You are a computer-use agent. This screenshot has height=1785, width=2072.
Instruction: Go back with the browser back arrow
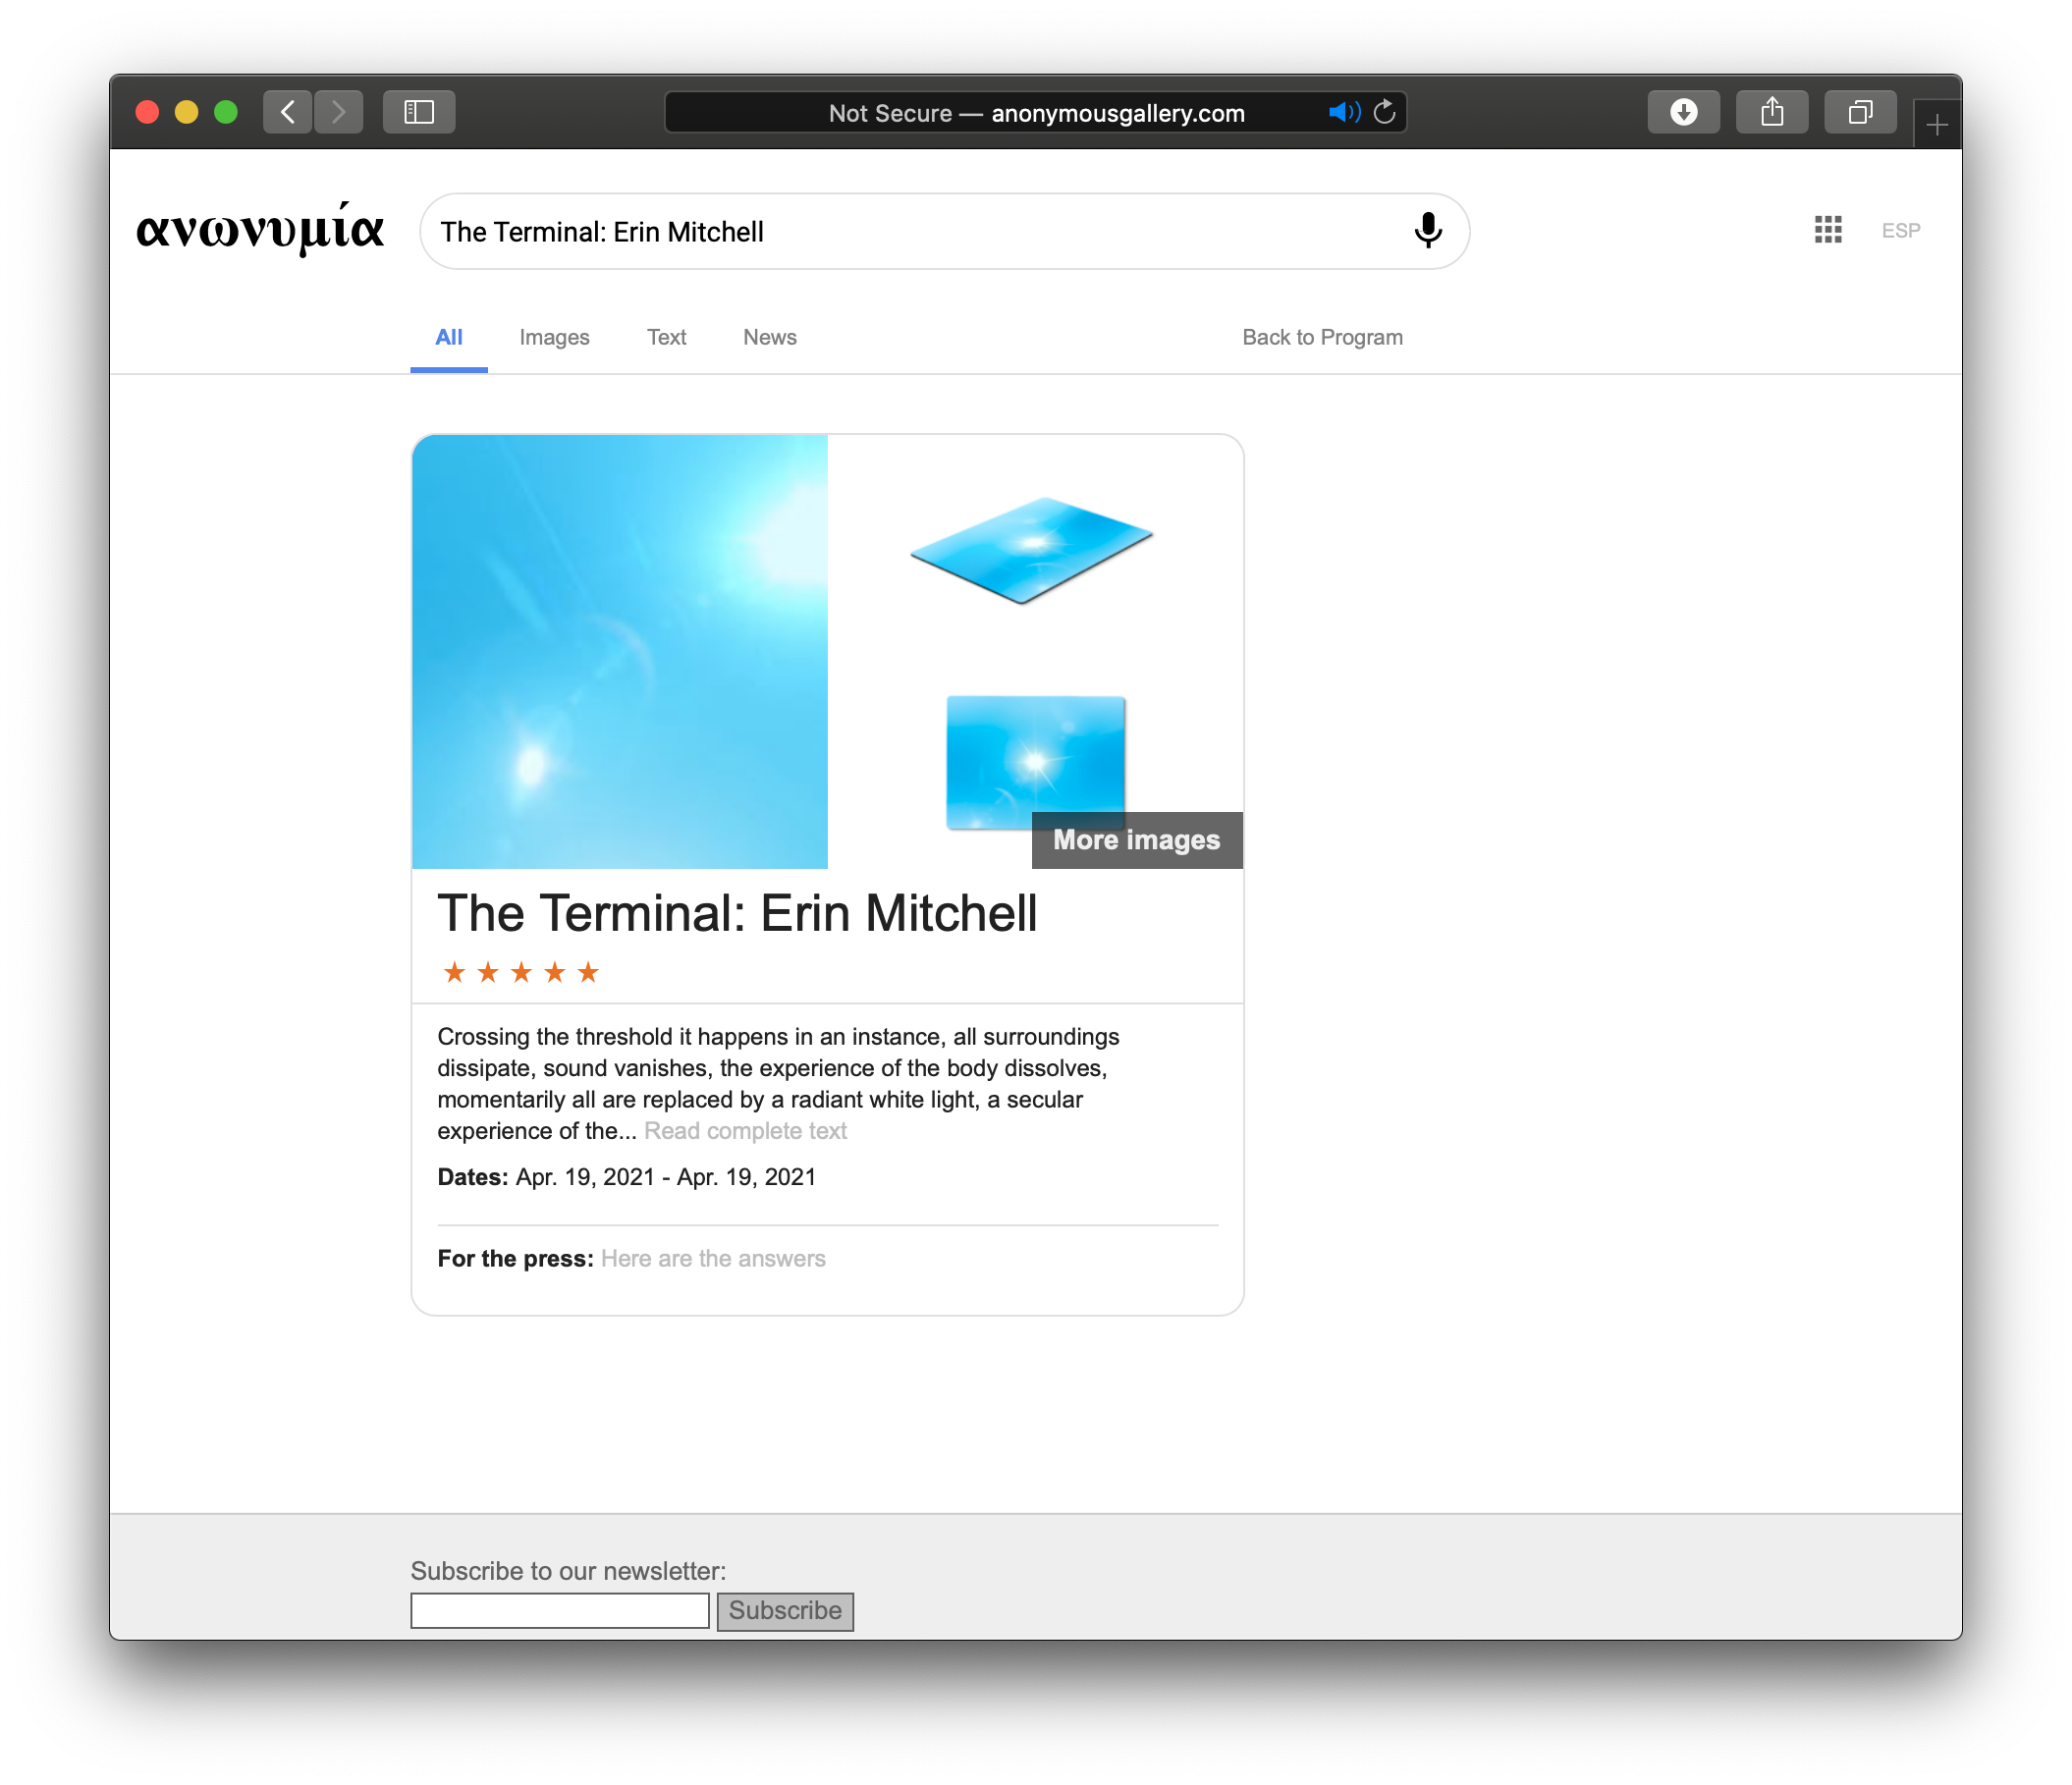(x=288, y=112)
